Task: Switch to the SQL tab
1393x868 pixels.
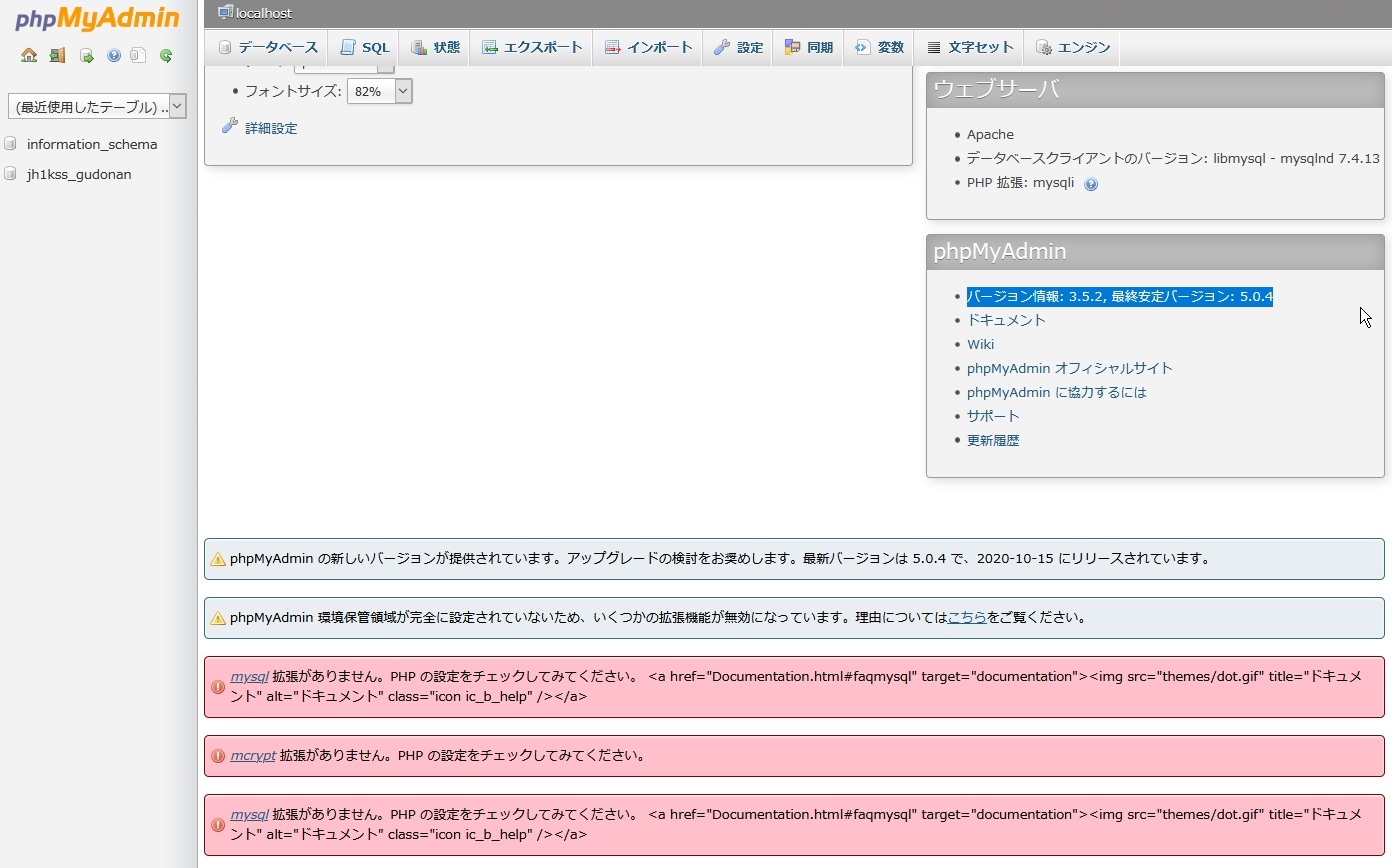Action: tap(364, 47)
